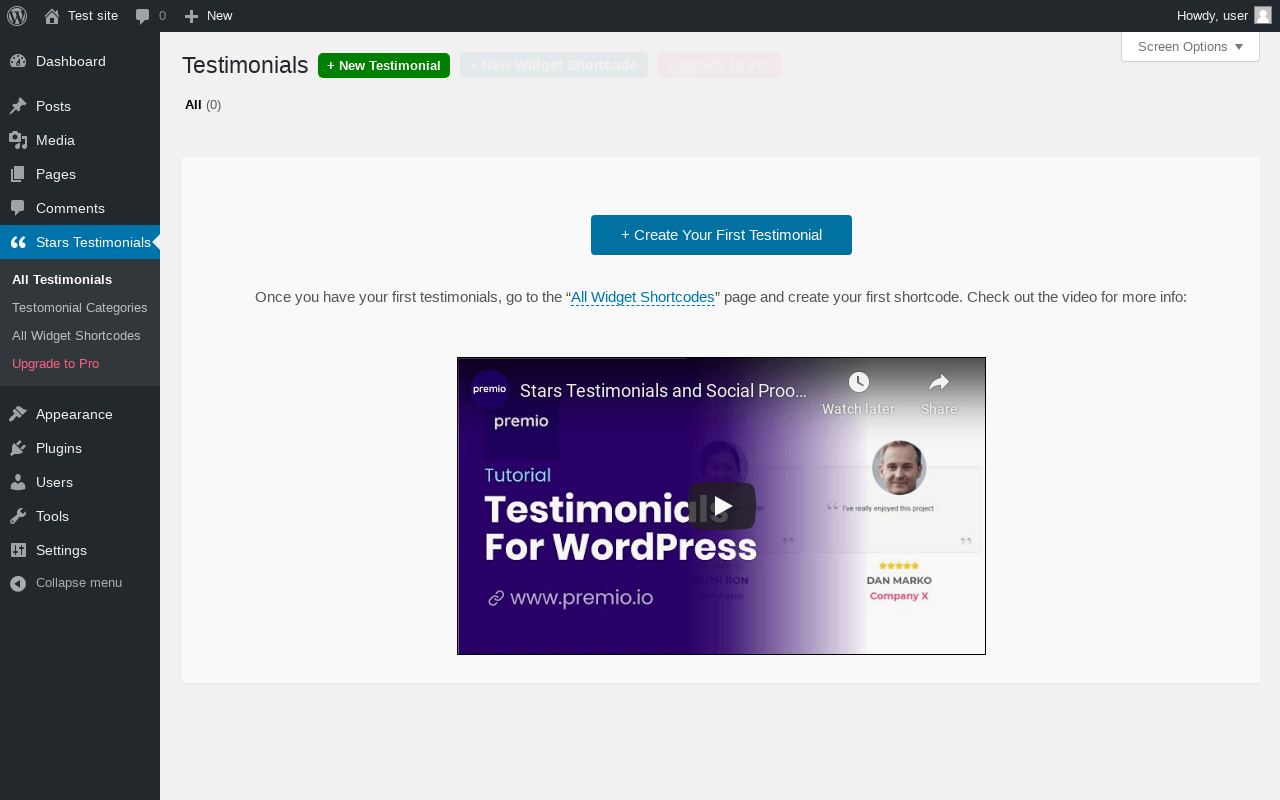Open the Media library icon
1280x800 pixels.
18,140
